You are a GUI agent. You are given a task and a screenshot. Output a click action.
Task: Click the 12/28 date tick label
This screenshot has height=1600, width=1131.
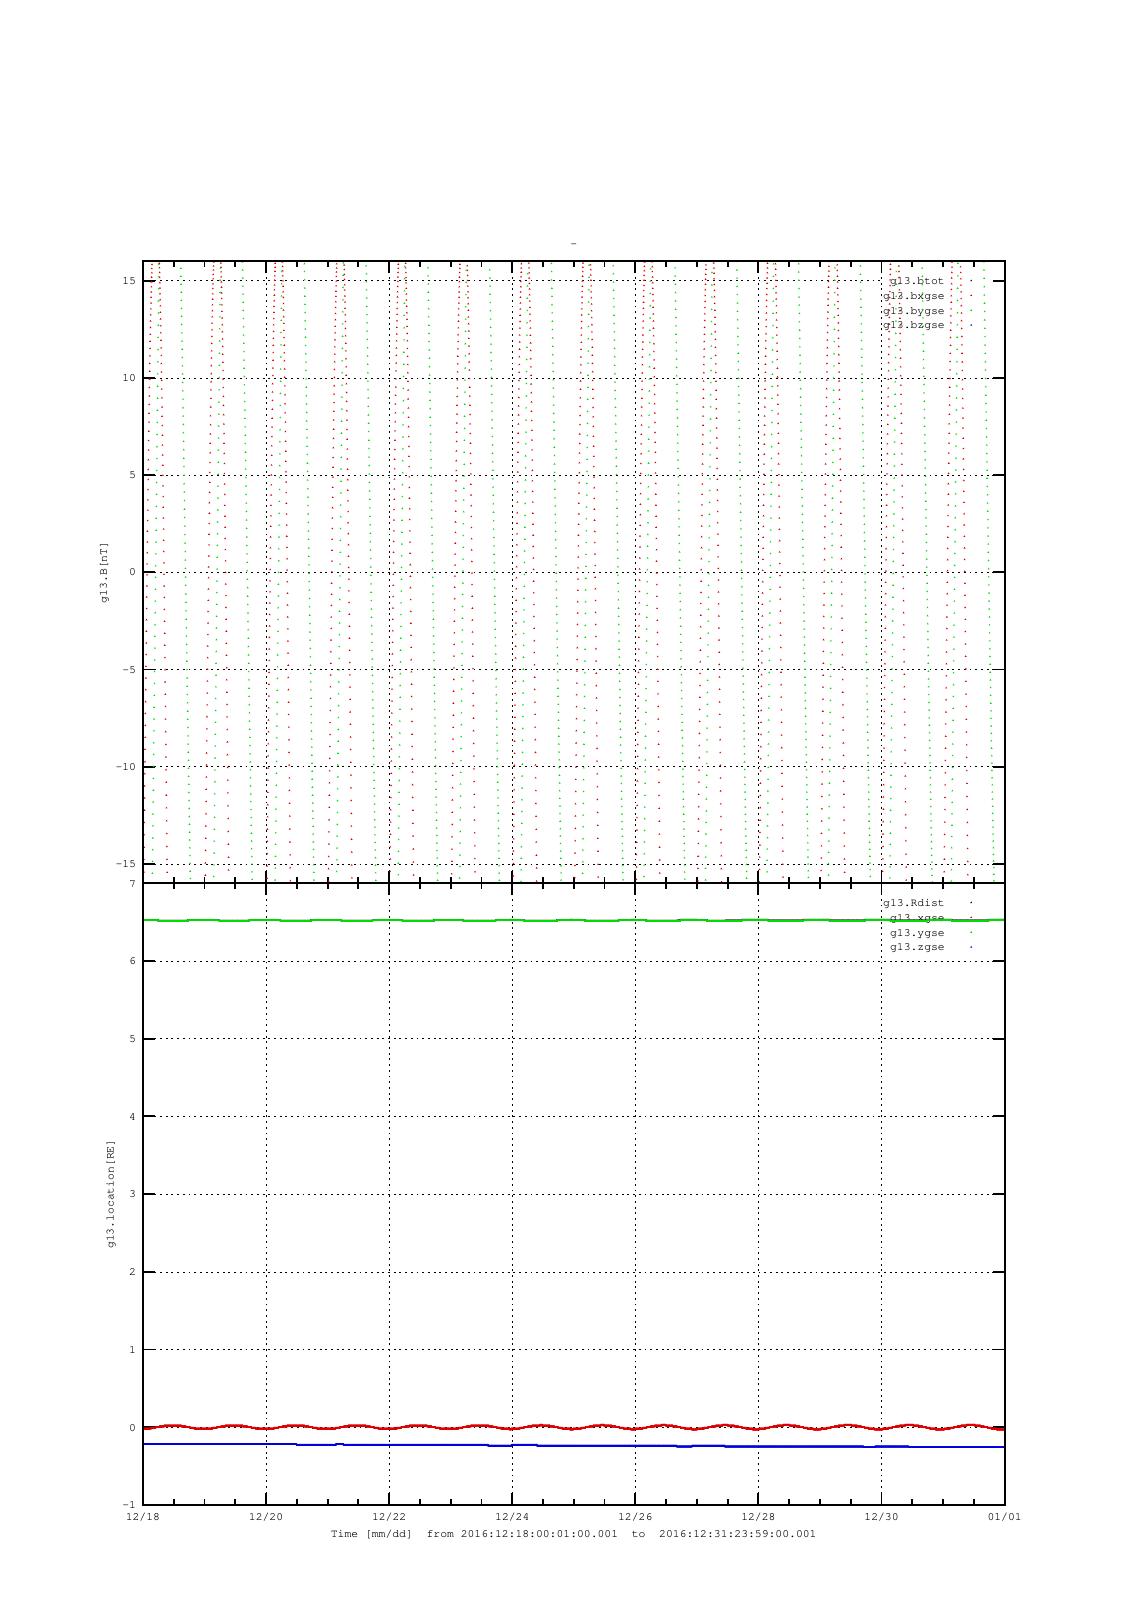[758, 1517]
